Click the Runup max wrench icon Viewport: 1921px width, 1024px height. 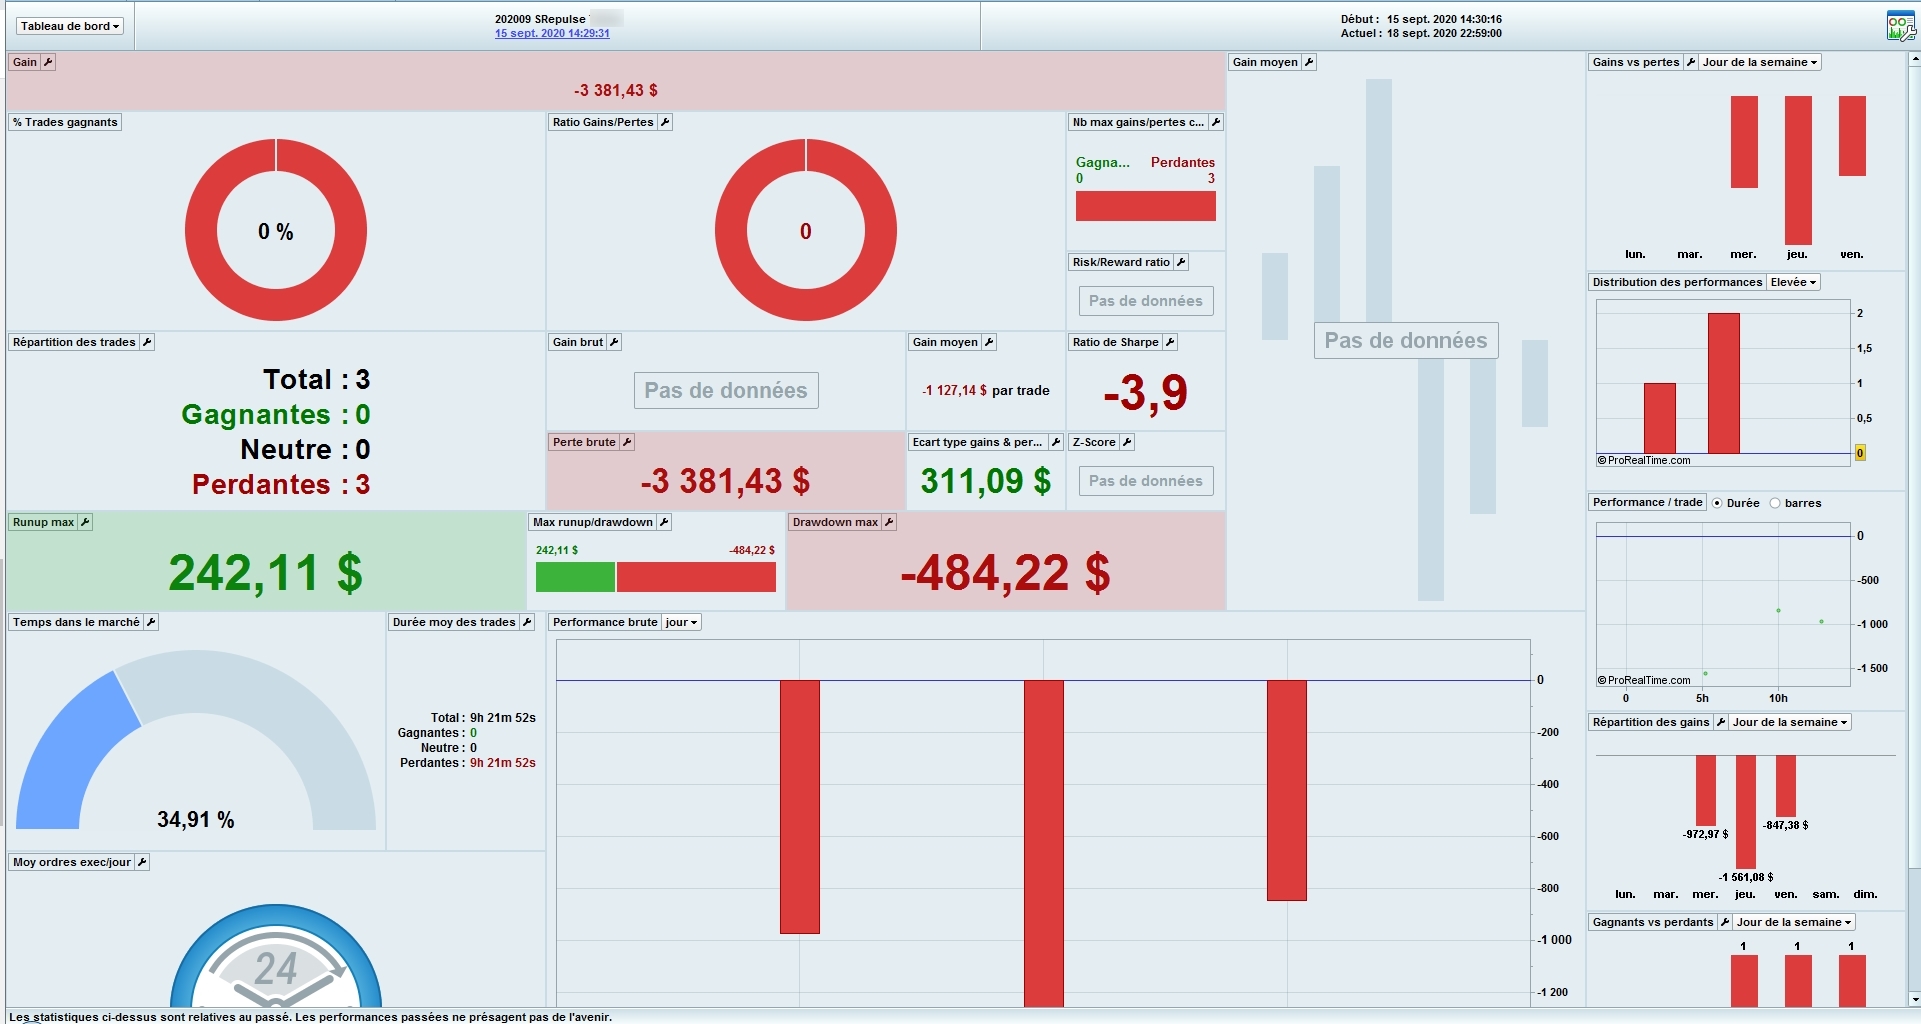tap(85, 522)
